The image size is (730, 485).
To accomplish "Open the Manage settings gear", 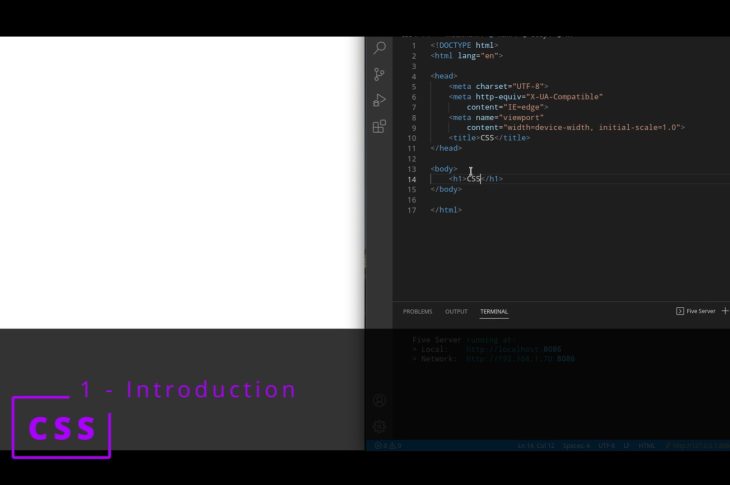I will click(x=379, y=427).
